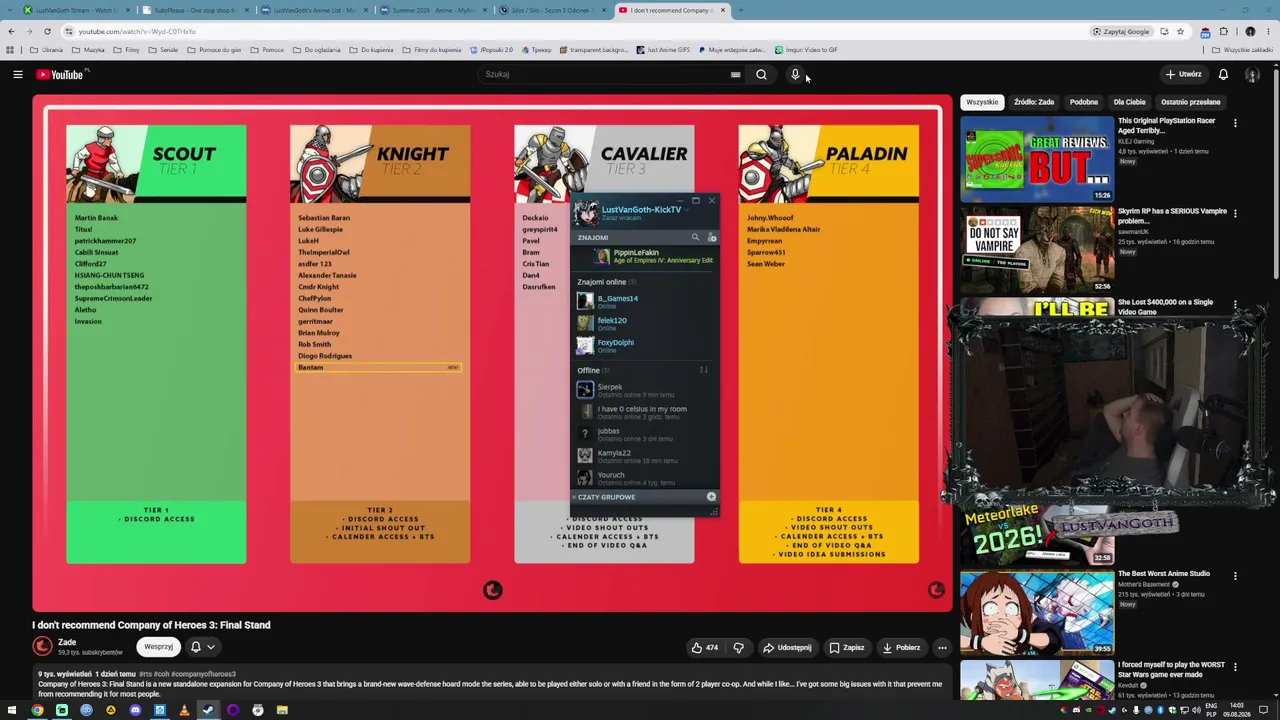Create a new group chat with plus icon

[711, 497]
